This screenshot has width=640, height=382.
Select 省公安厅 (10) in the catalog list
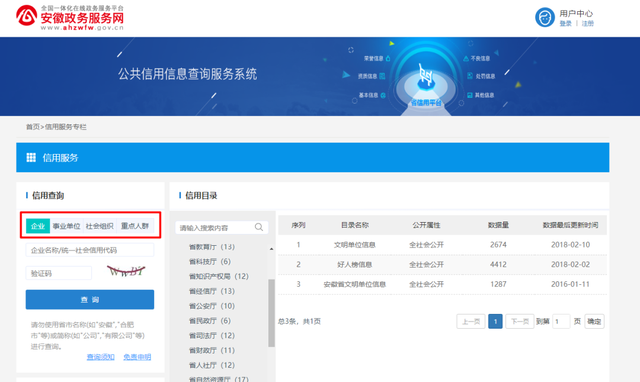point(212,306)
